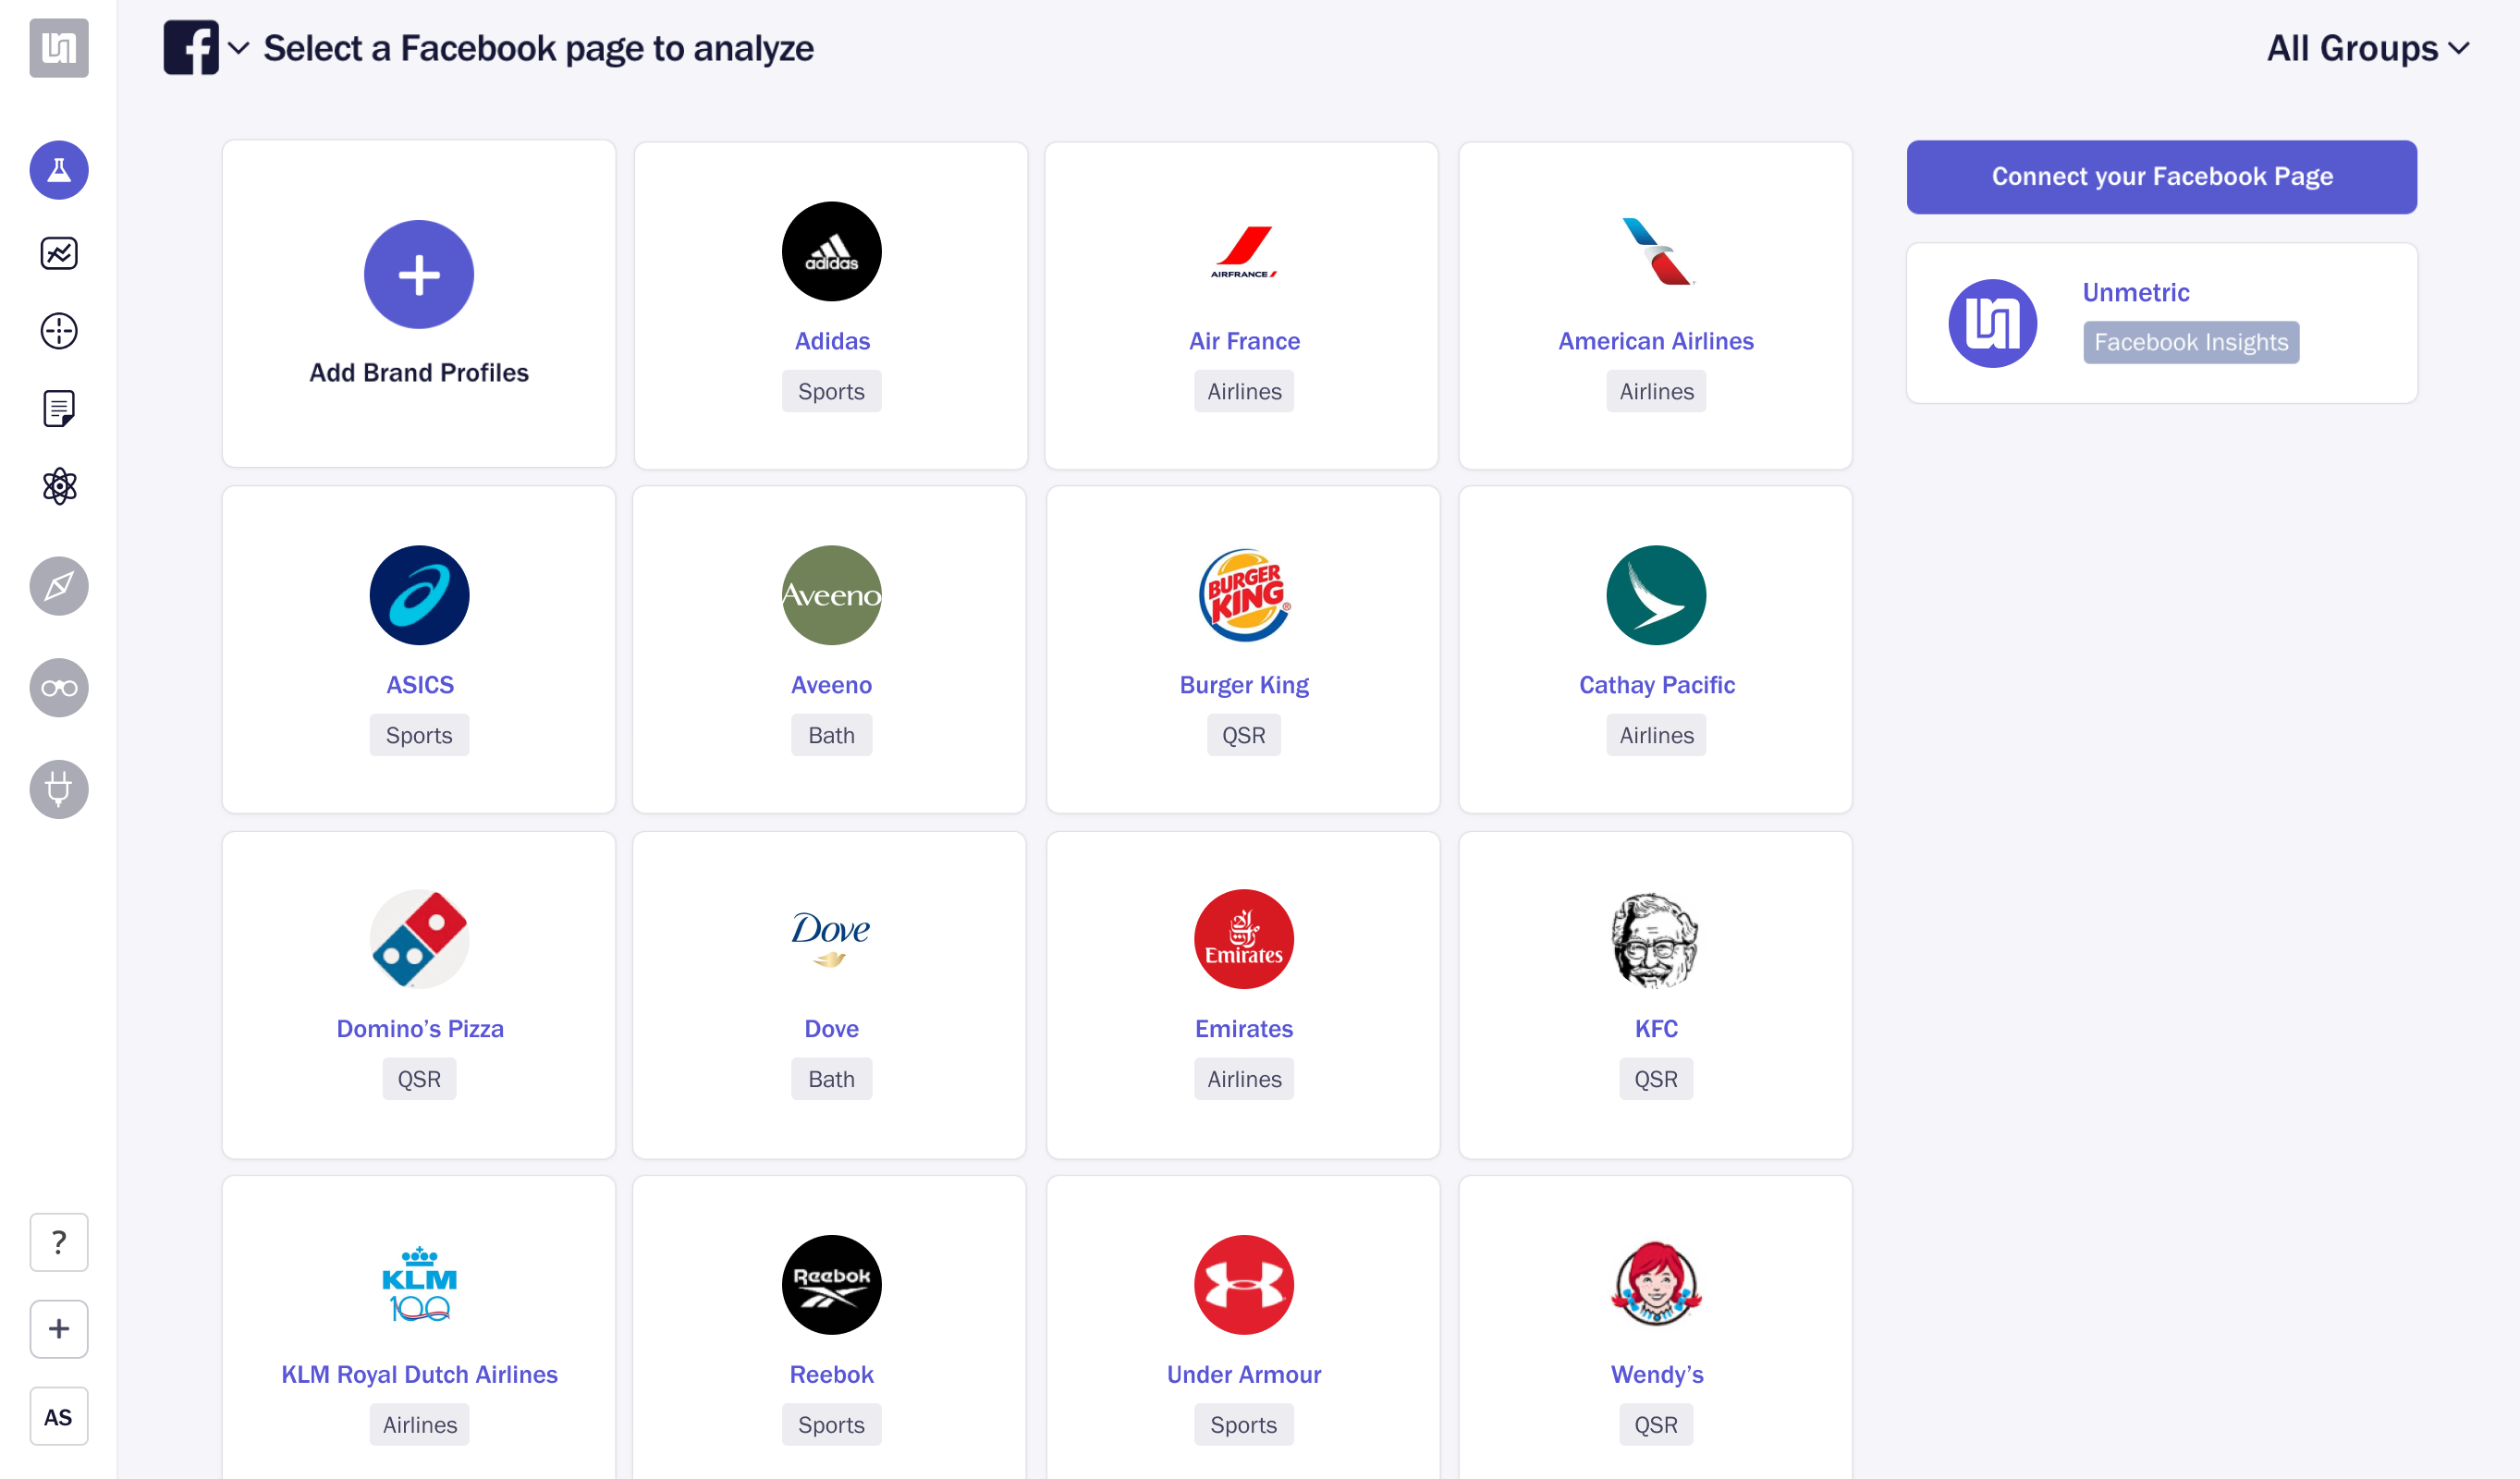Click the Sports tag under Adidas

pos(831,391)
